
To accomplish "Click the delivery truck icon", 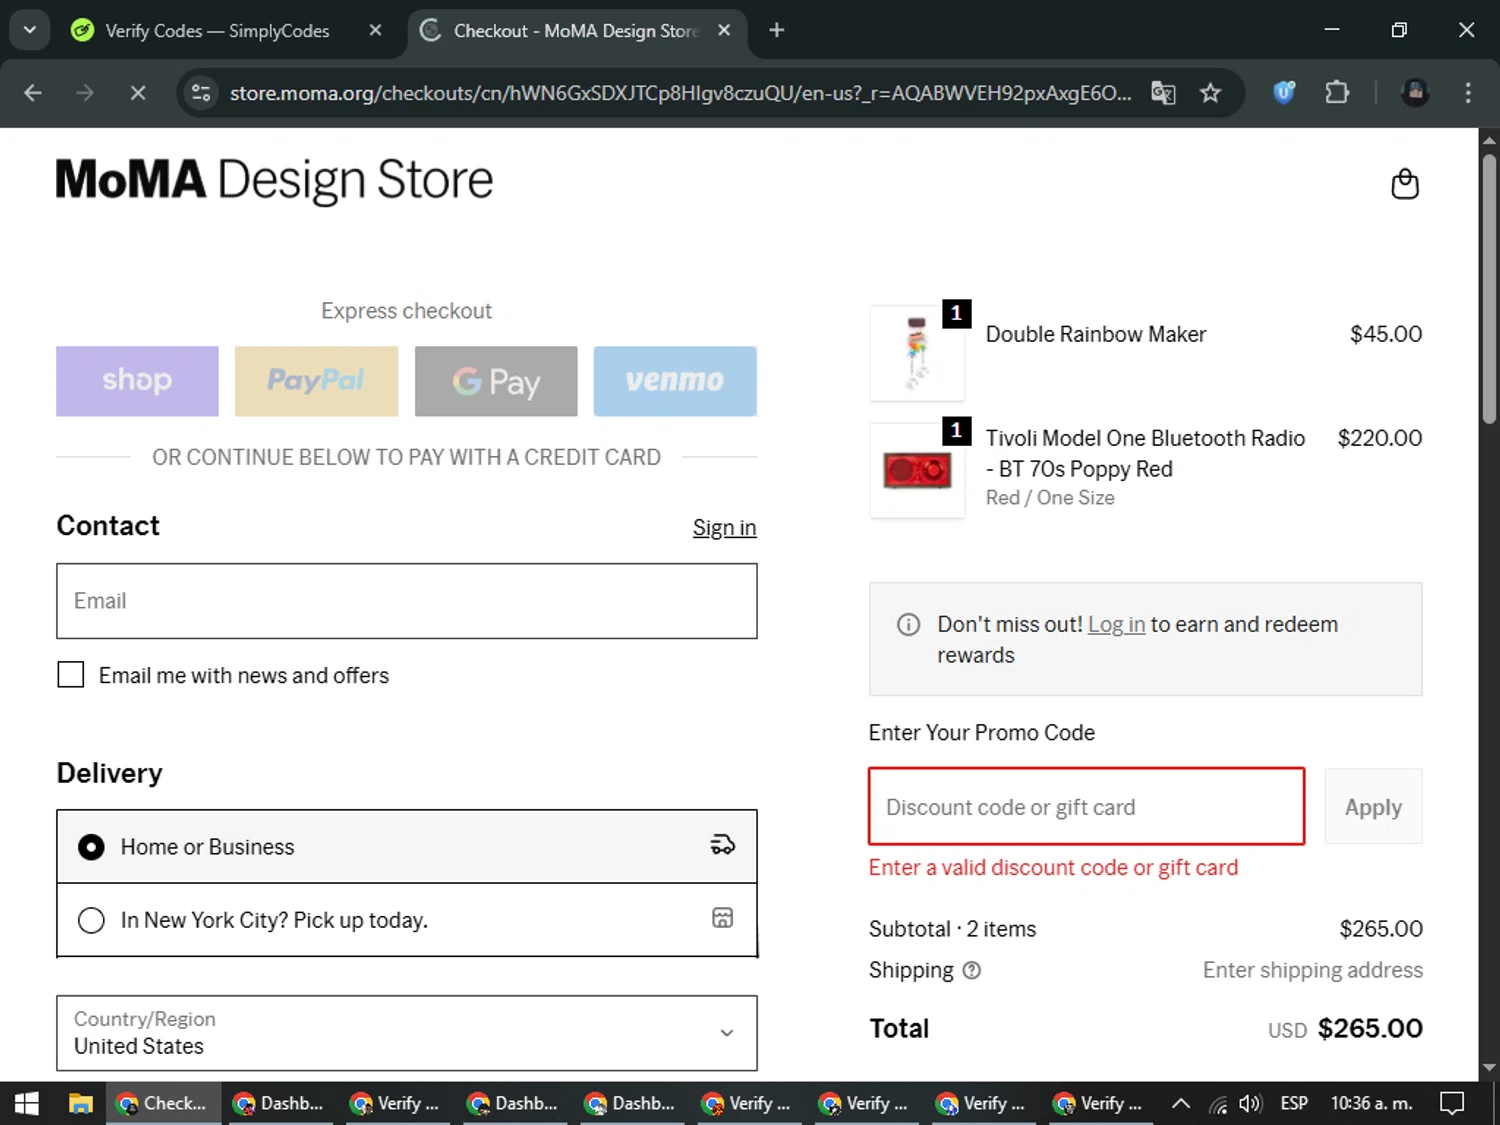I will [x=722, y=846].
